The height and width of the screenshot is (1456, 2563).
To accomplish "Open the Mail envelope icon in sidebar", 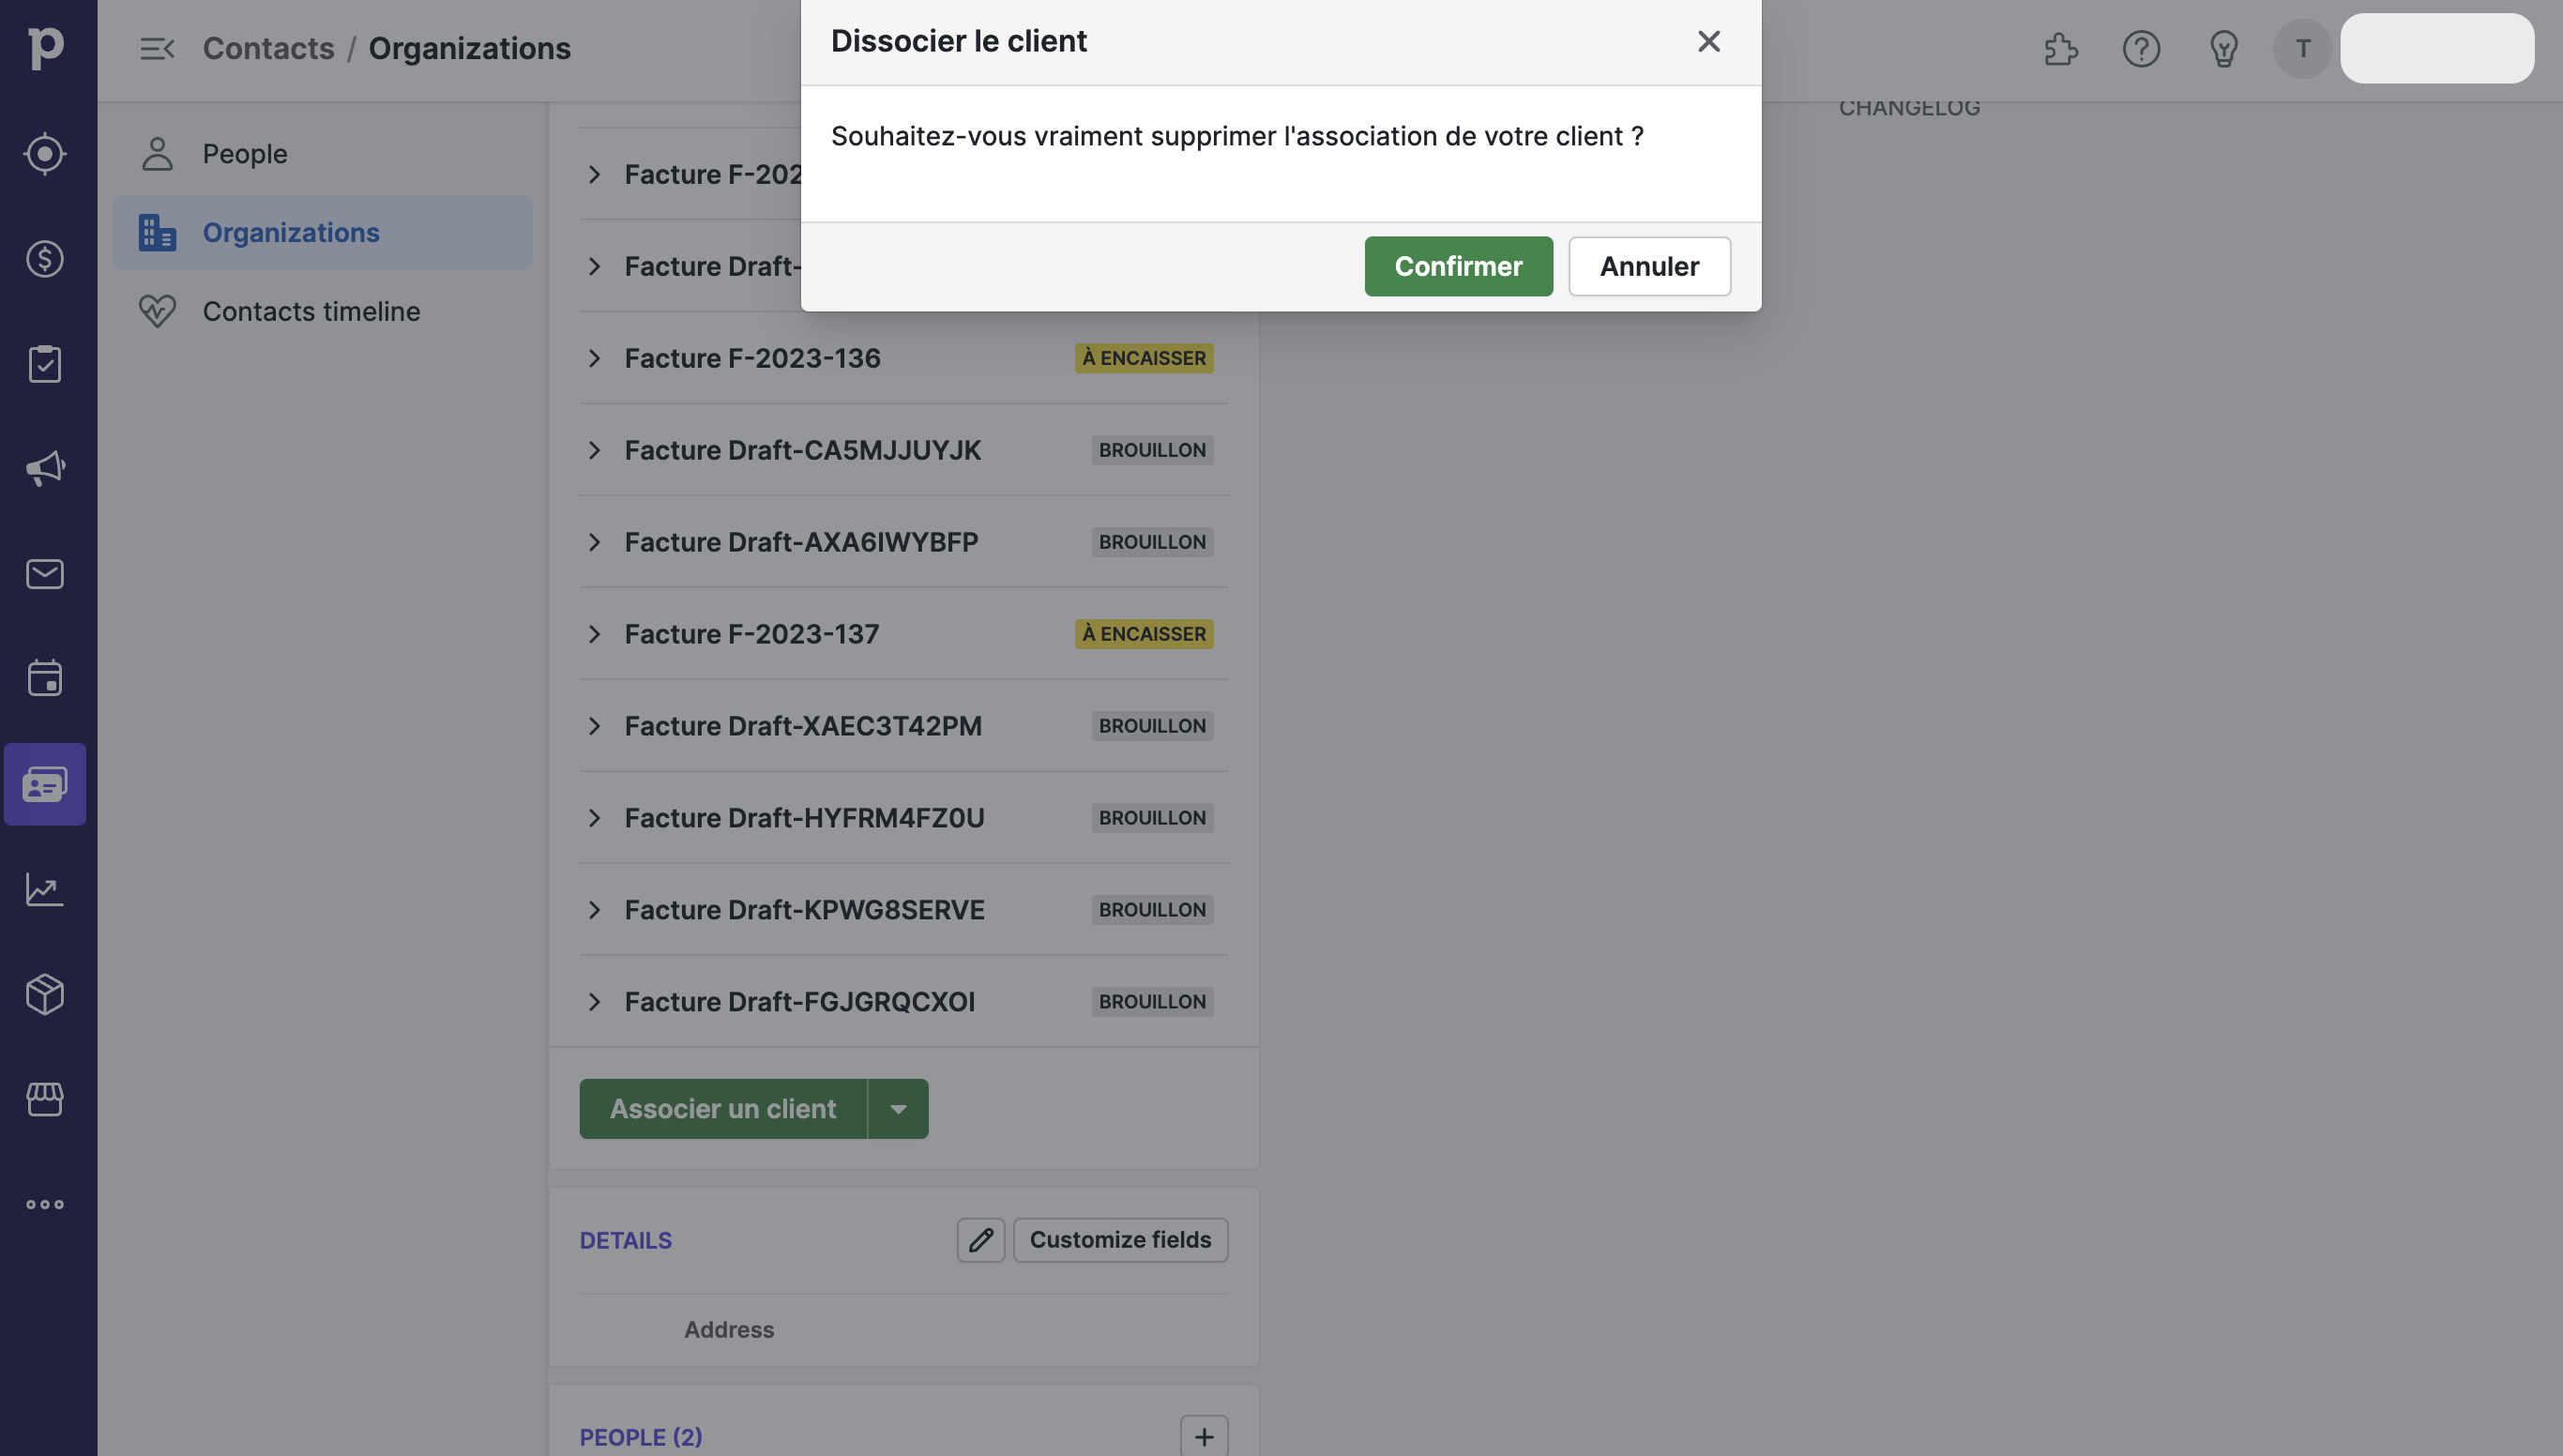I will tap(45, 574).
